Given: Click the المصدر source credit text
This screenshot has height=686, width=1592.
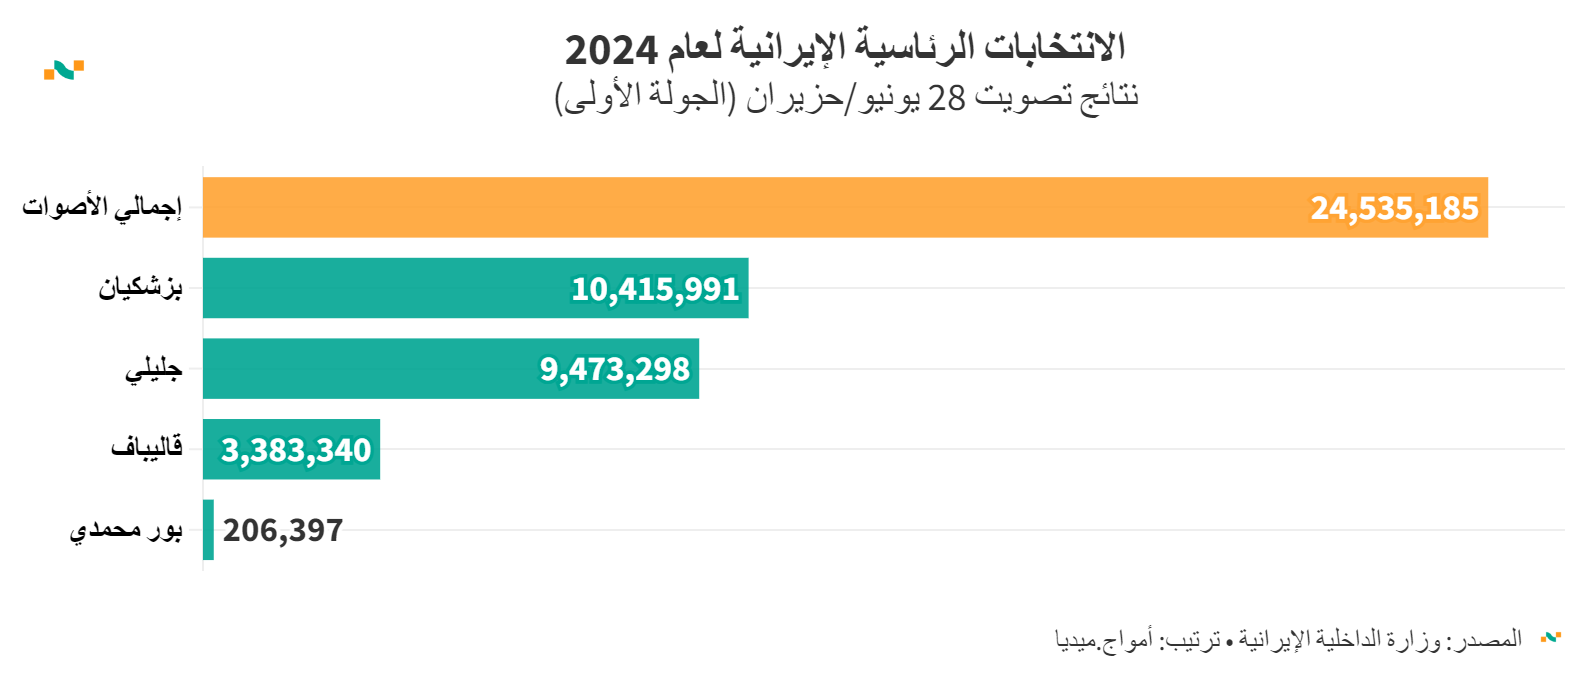Looking at the screenshot, I should click(1288, 638).
